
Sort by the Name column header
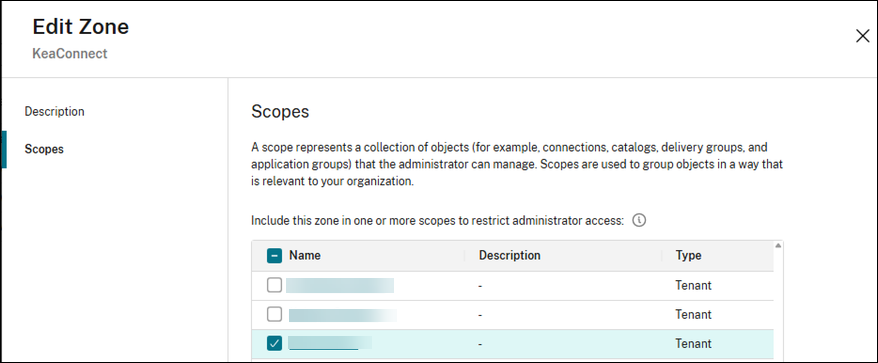(x=305, y=255)
